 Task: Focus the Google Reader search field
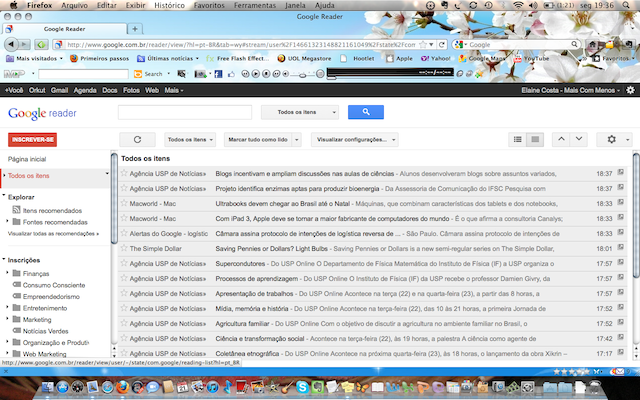point(185,112)
